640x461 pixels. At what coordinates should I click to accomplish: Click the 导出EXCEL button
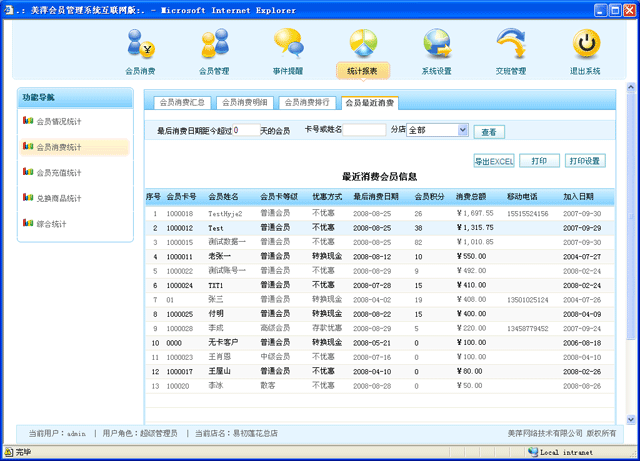(494, 161)
